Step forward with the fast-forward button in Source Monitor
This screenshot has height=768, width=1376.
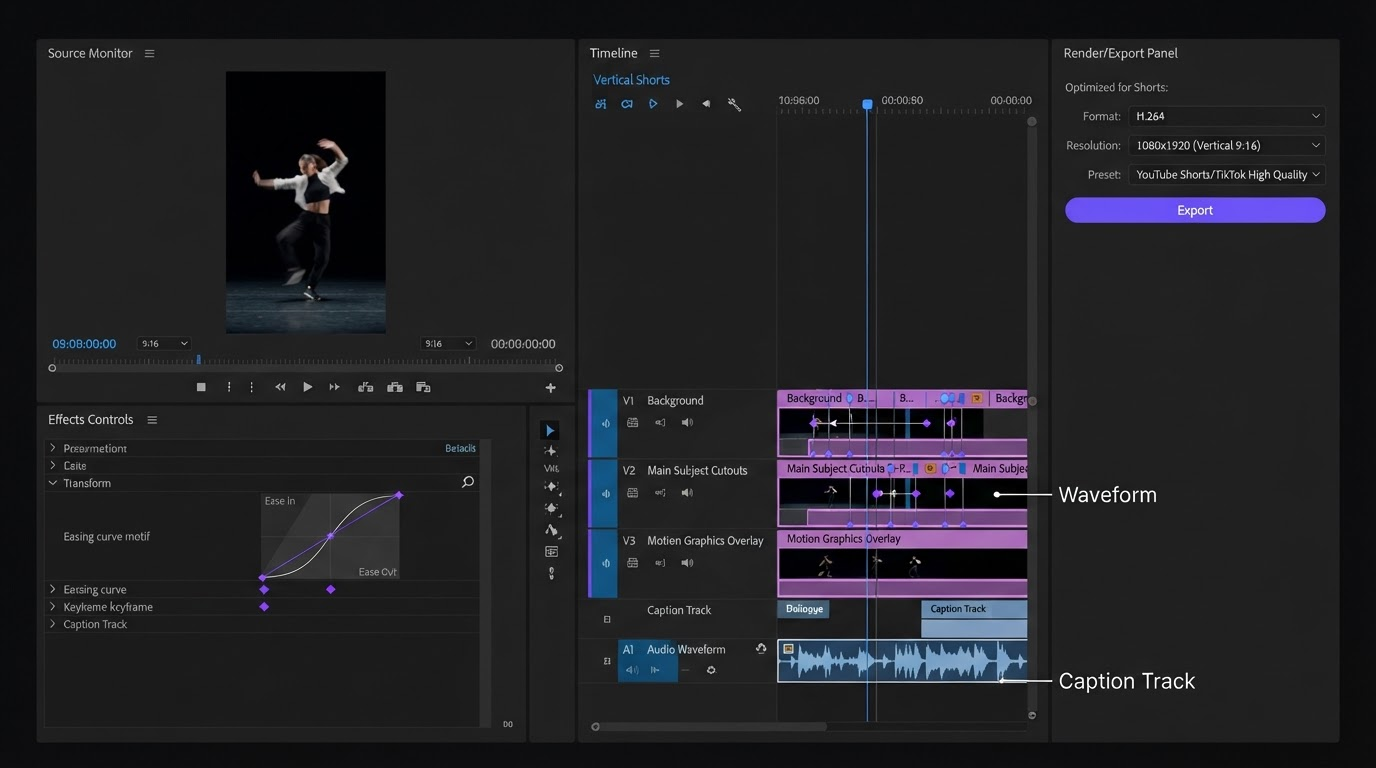click(334, 387)
